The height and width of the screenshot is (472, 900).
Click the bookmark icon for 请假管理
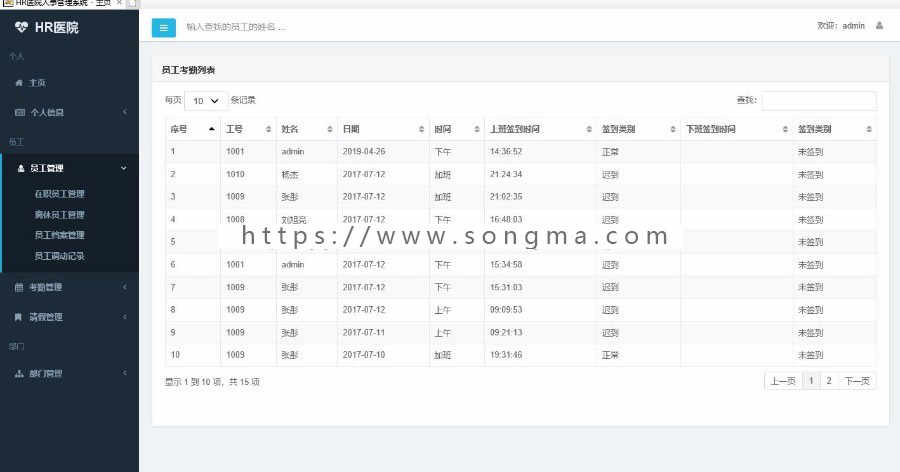(x=18, y=317)
